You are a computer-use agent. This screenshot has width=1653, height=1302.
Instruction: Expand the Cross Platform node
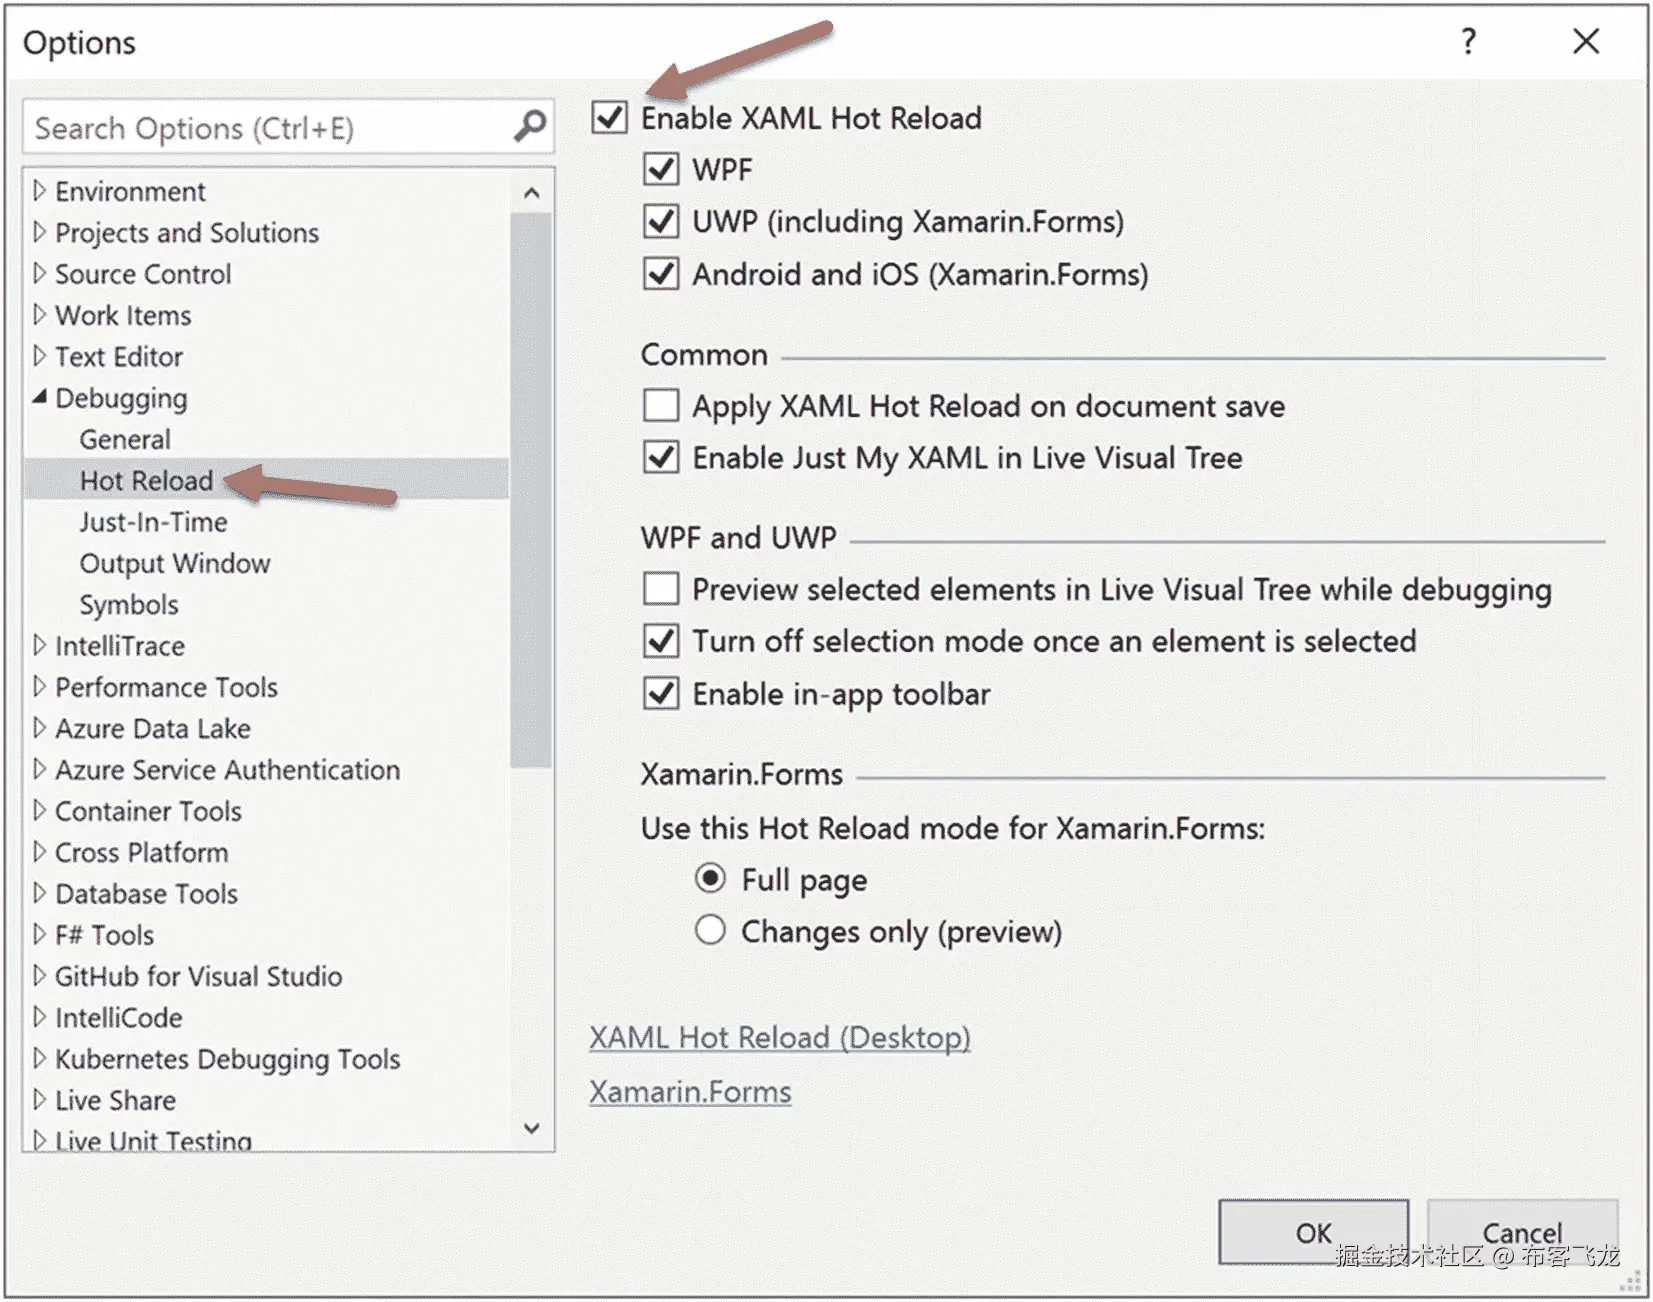[39, 852]
